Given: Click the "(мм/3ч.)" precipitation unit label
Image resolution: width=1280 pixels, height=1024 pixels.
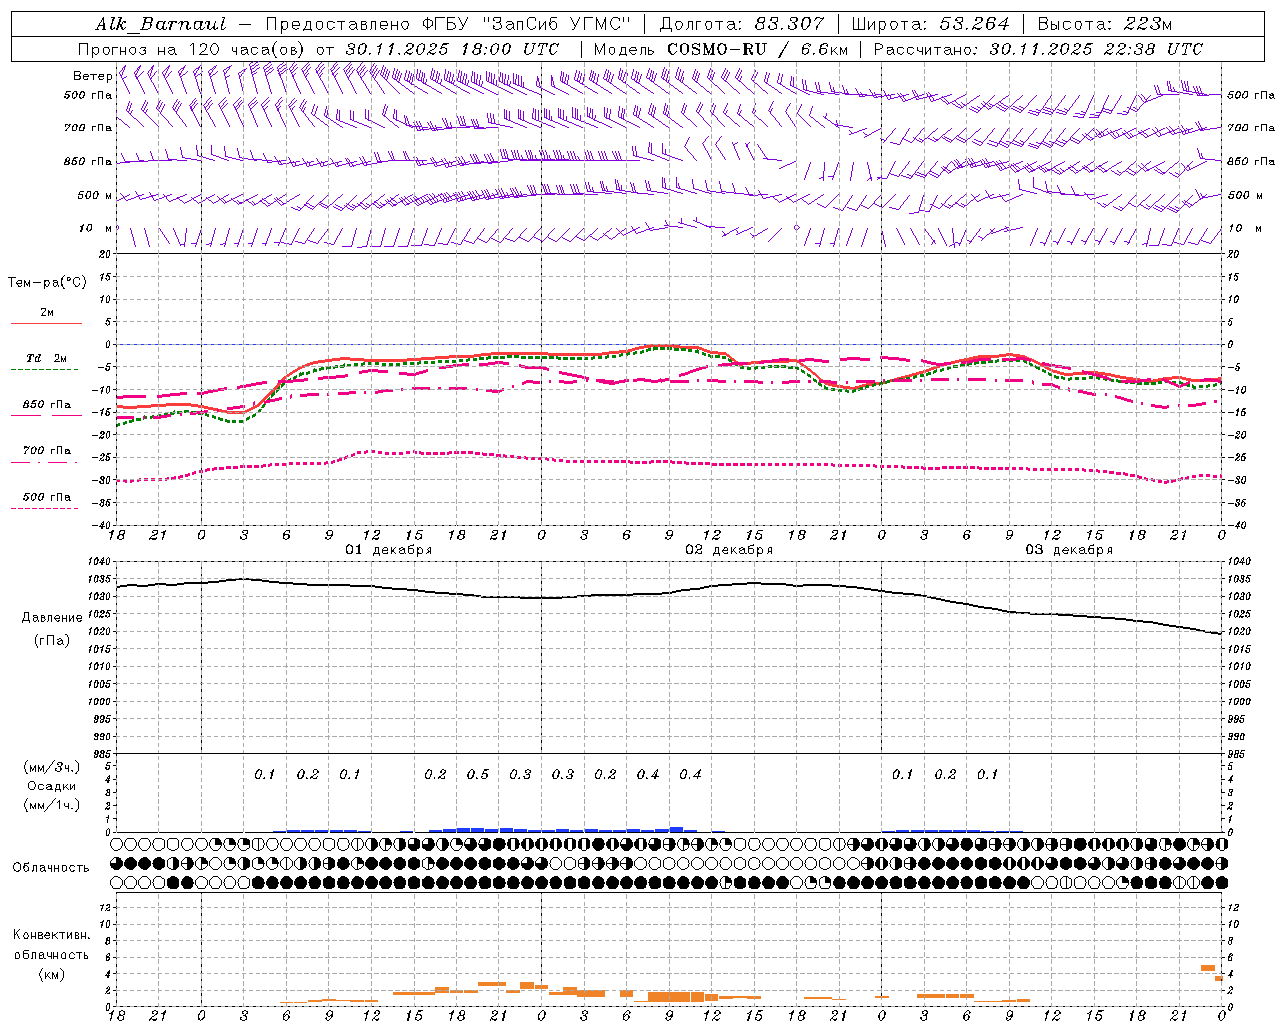Looking at the screenshot, I should click(x=51, y=767).
